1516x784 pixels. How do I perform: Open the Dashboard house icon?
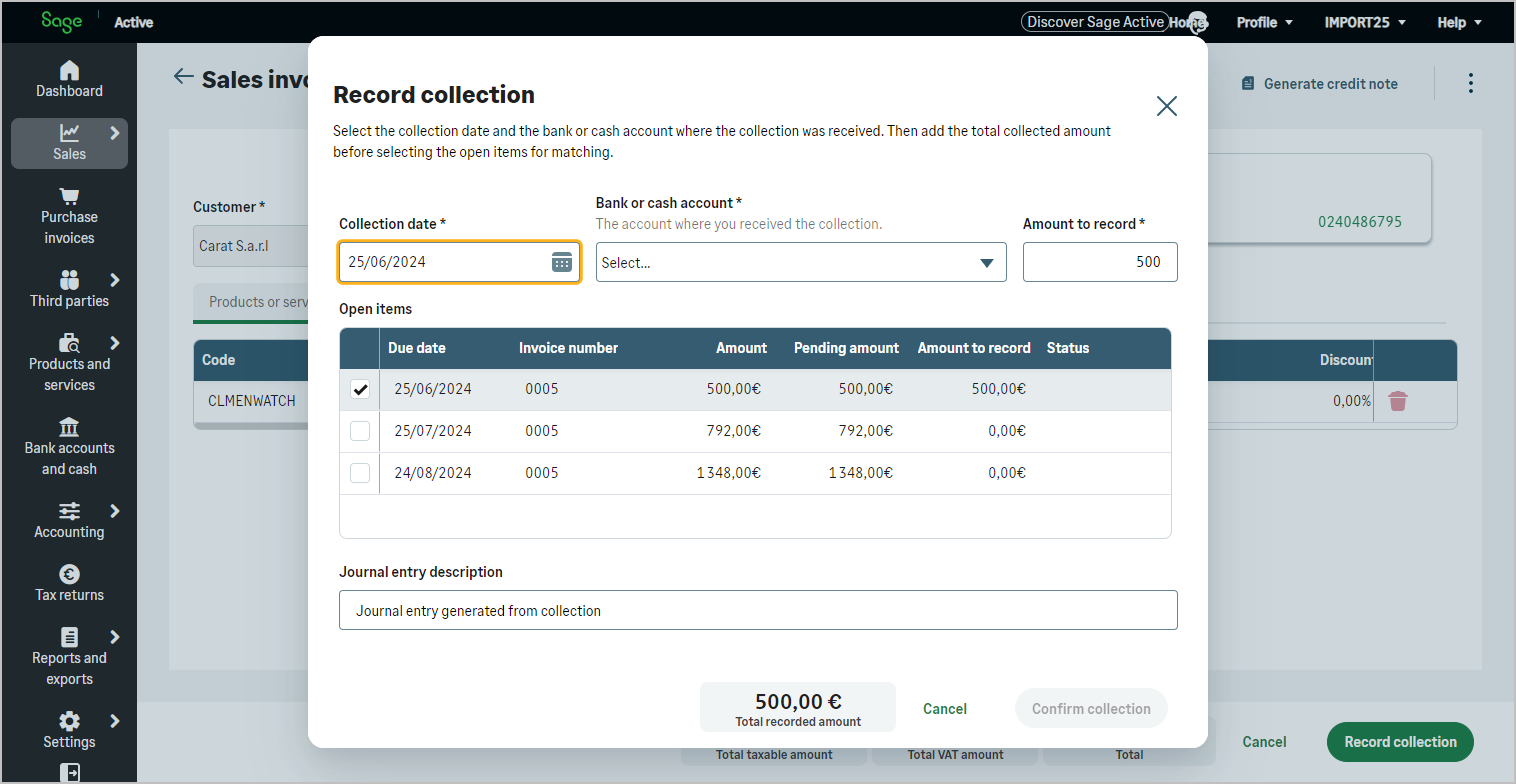[69, 70]
